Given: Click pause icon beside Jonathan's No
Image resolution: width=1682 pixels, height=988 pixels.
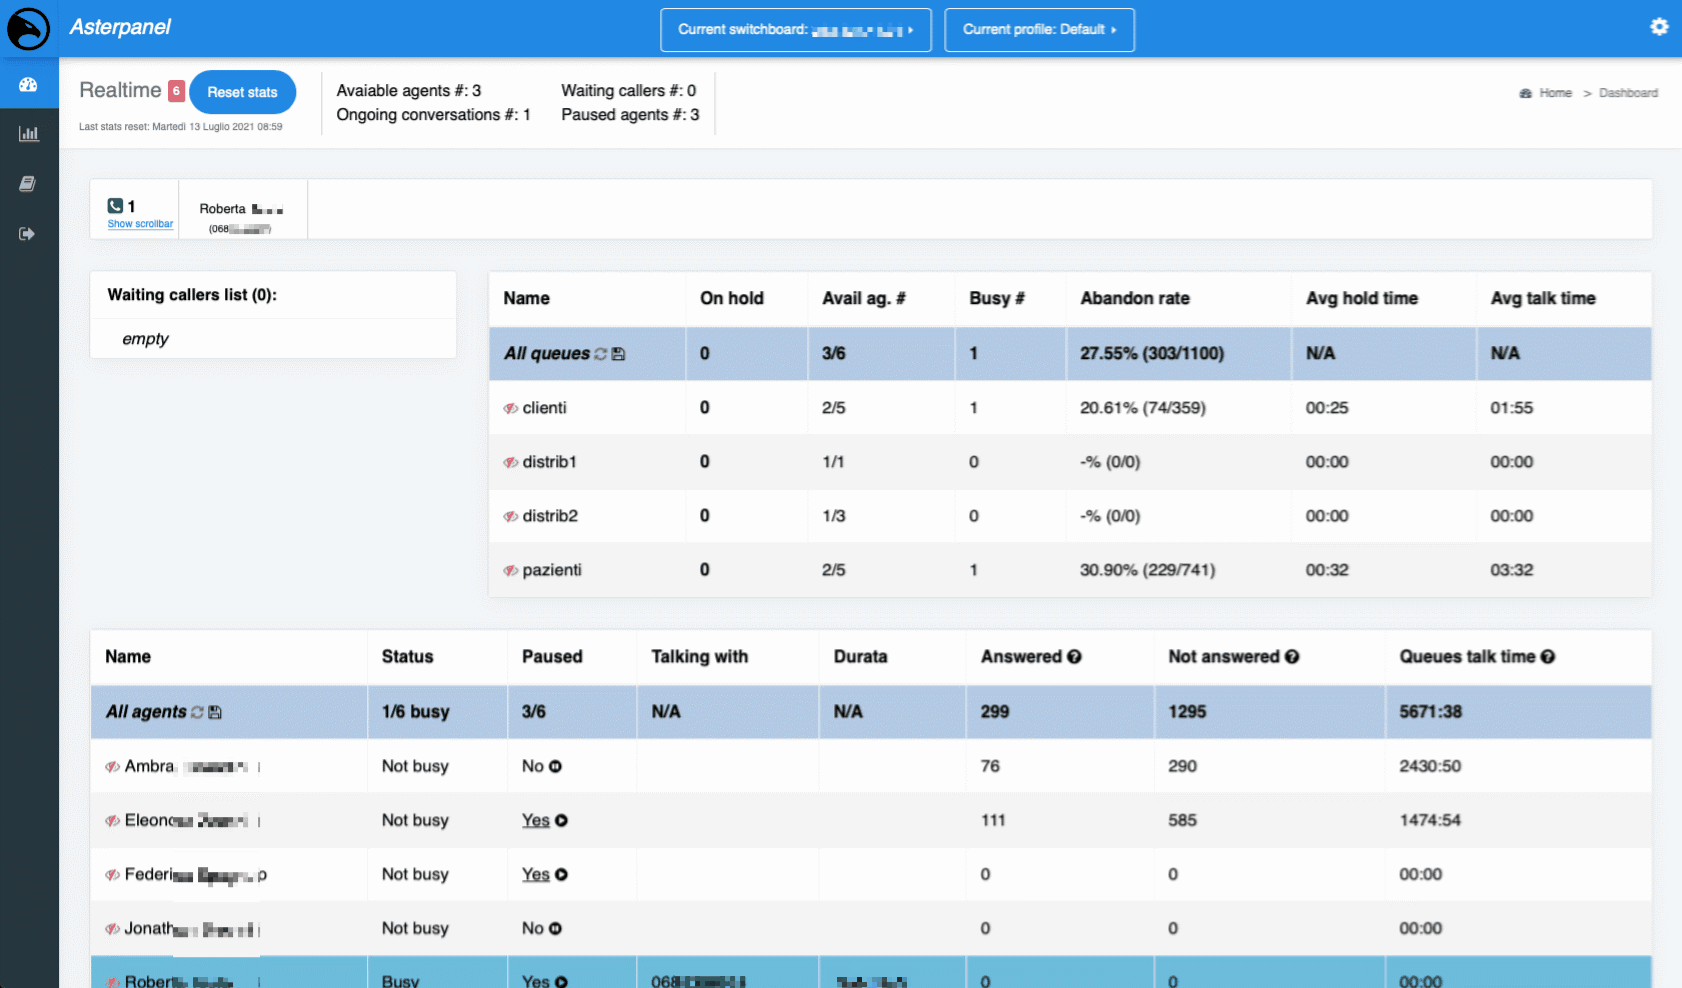Looking at the screenshot, I should click(x=555, y=928).
